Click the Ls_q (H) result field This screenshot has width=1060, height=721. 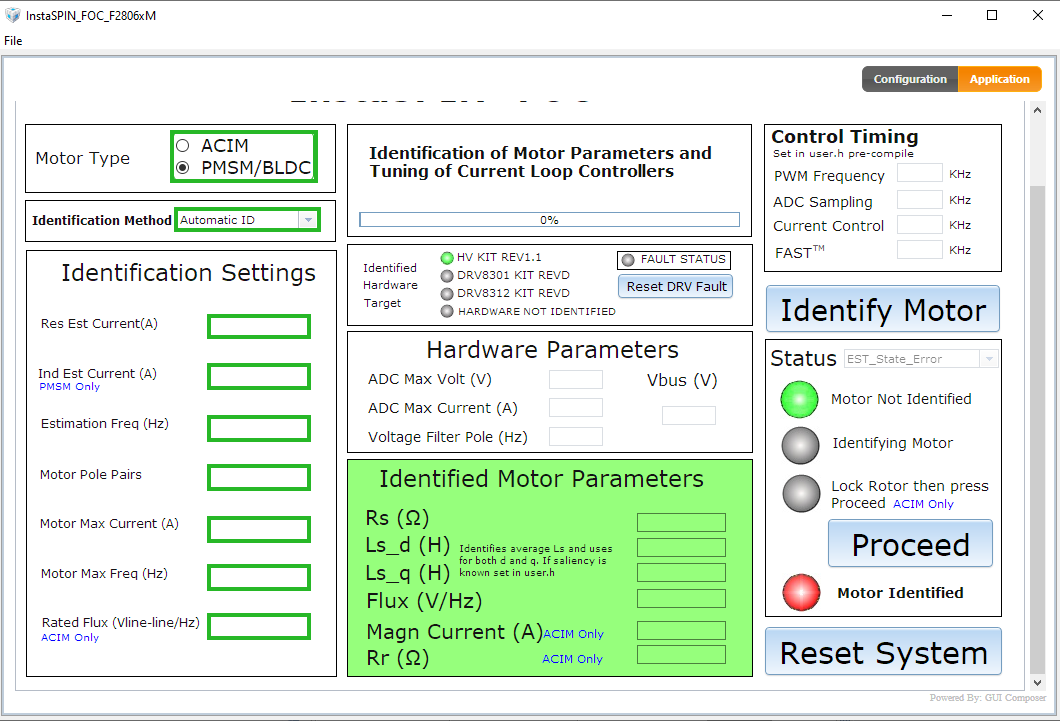[681, 572]
